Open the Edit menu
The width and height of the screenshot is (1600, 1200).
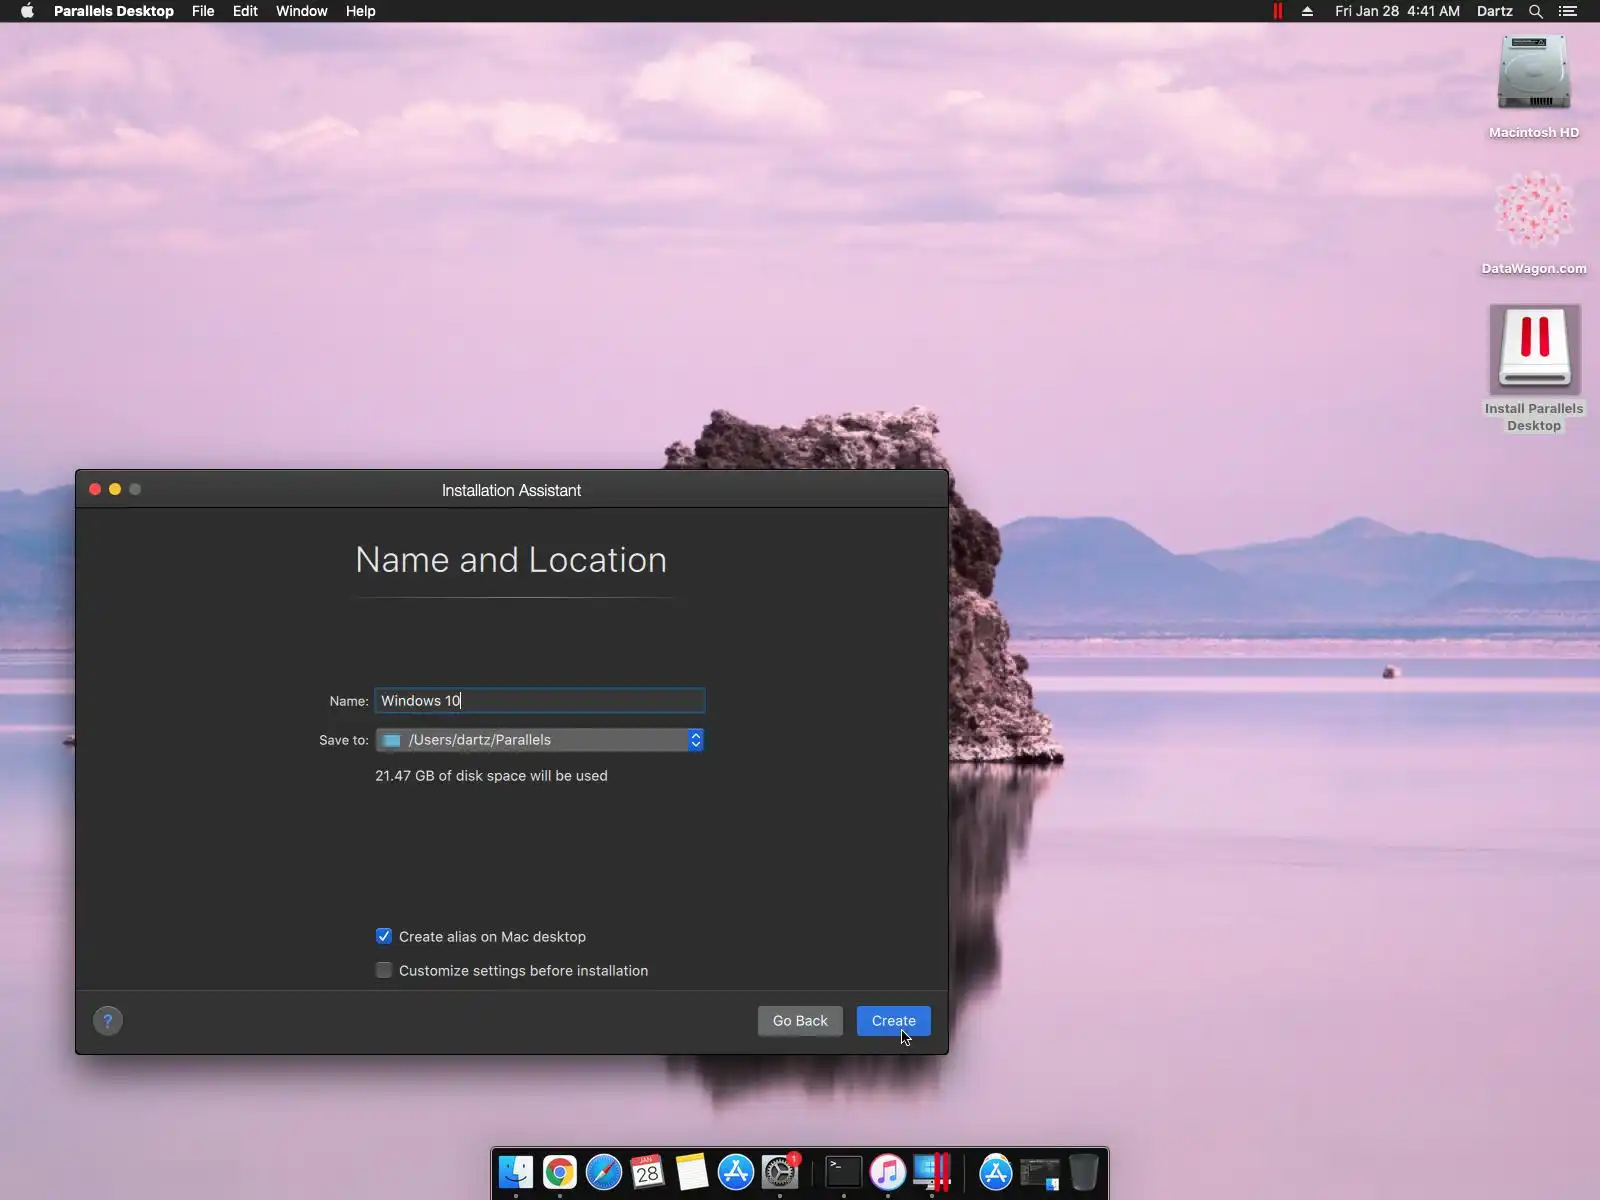245,11
